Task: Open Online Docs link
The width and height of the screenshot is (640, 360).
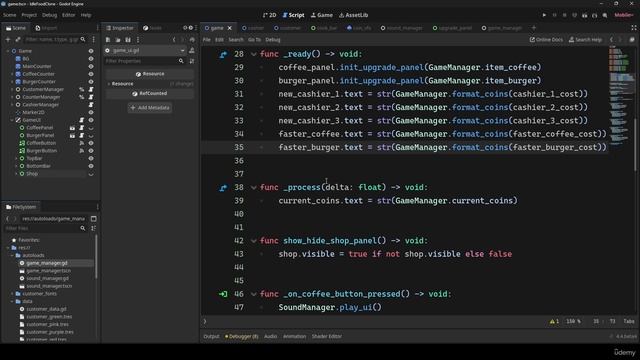Action: click(546, 40)
